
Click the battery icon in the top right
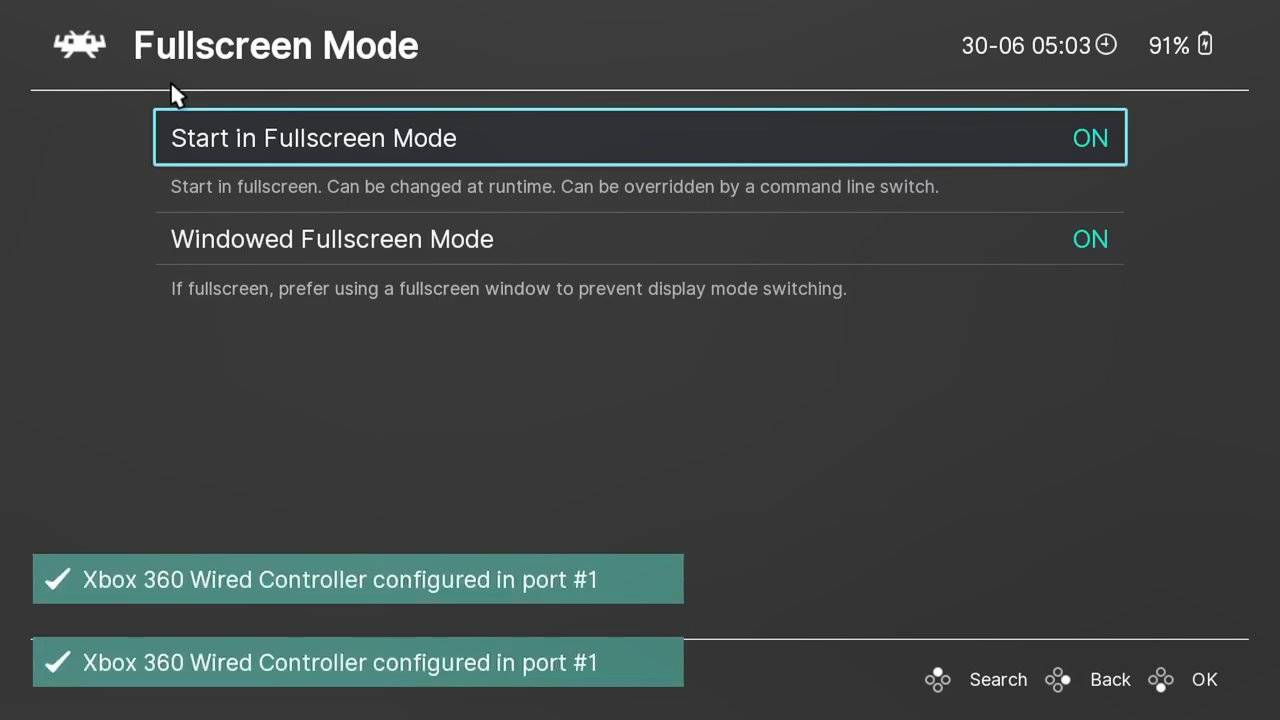[x=1204, y=44]
